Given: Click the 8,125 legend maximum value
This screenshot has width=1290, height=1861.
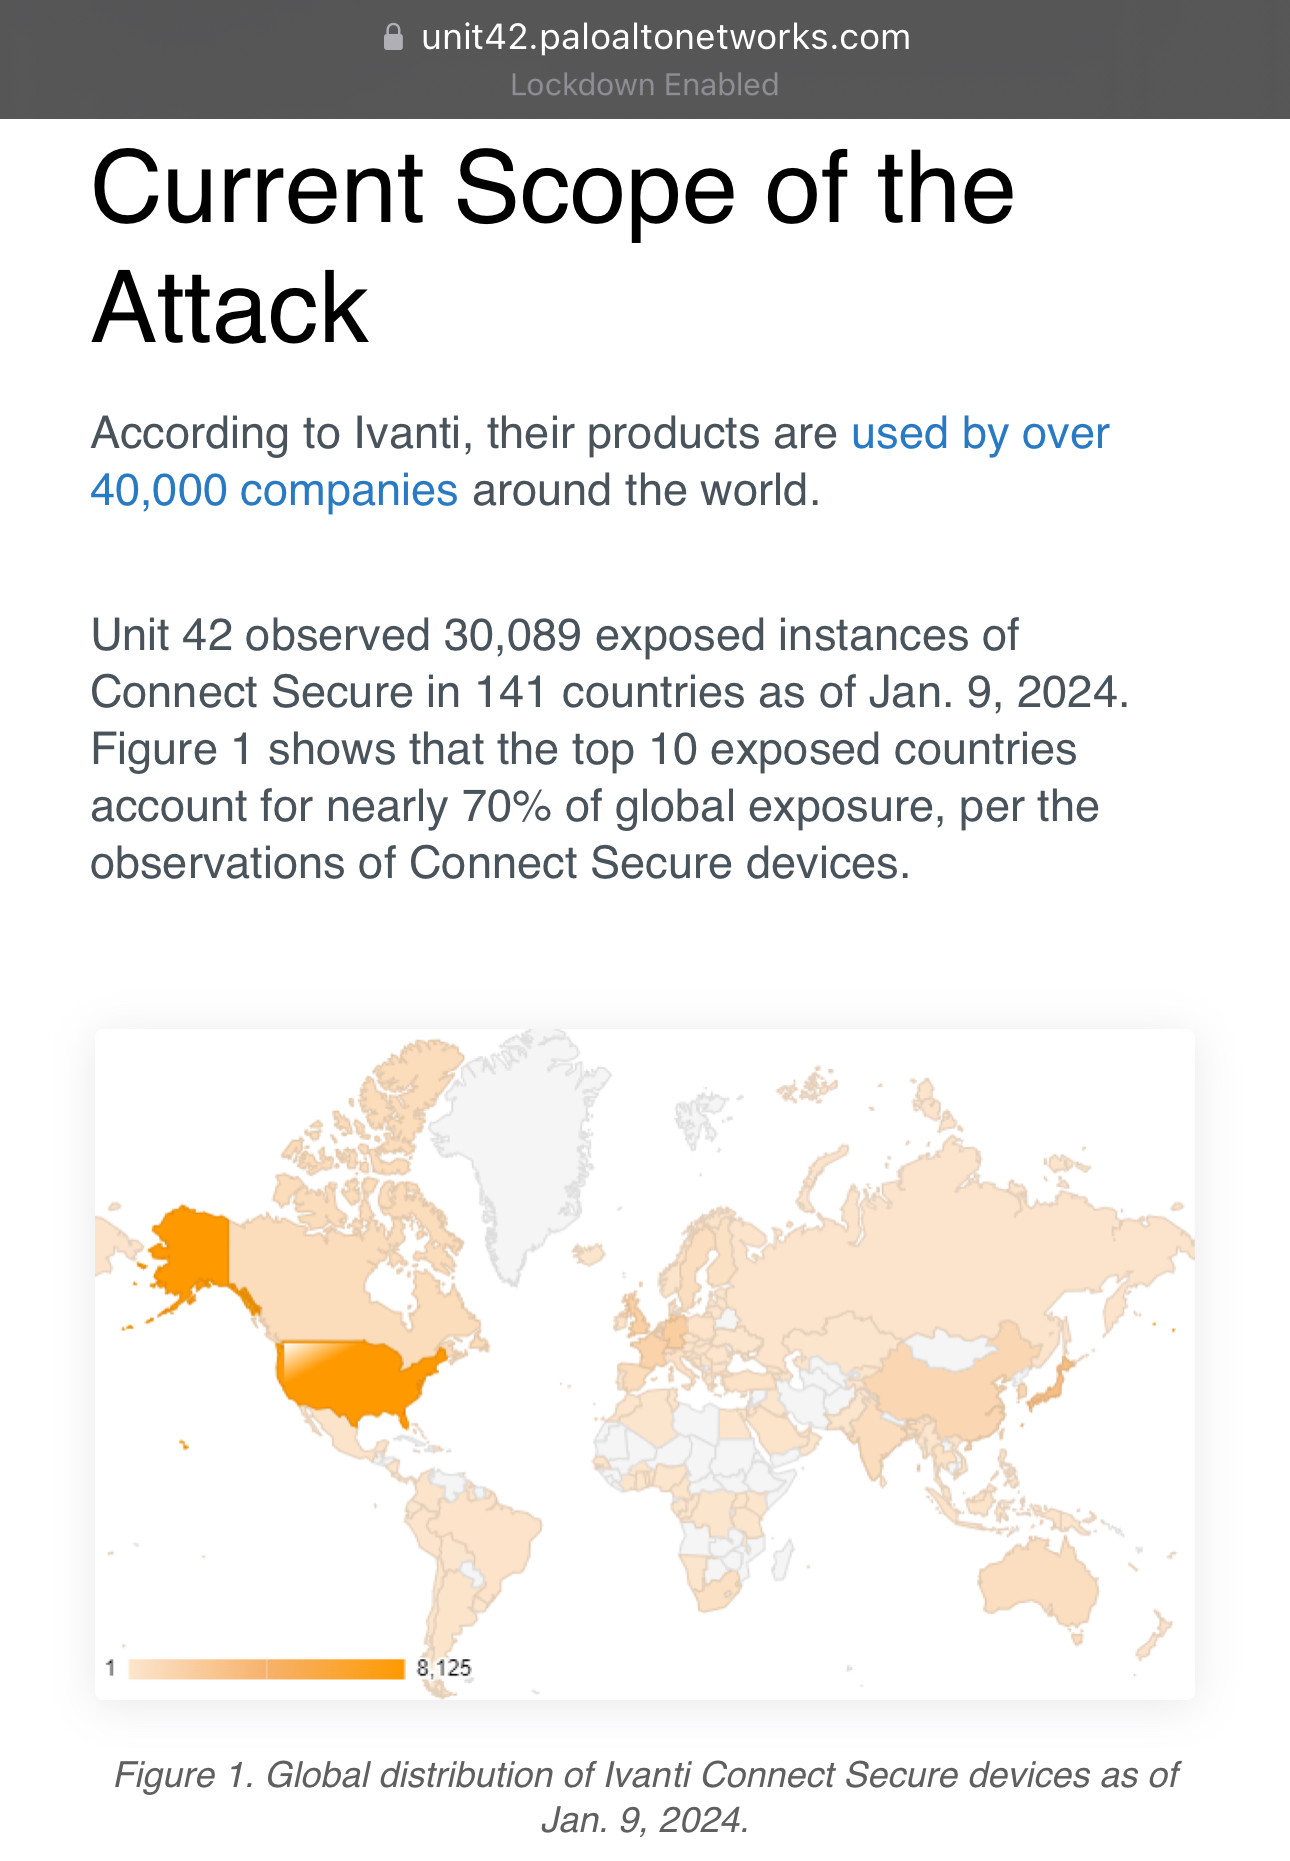Looking at the screenshot, I should 444,1668.
